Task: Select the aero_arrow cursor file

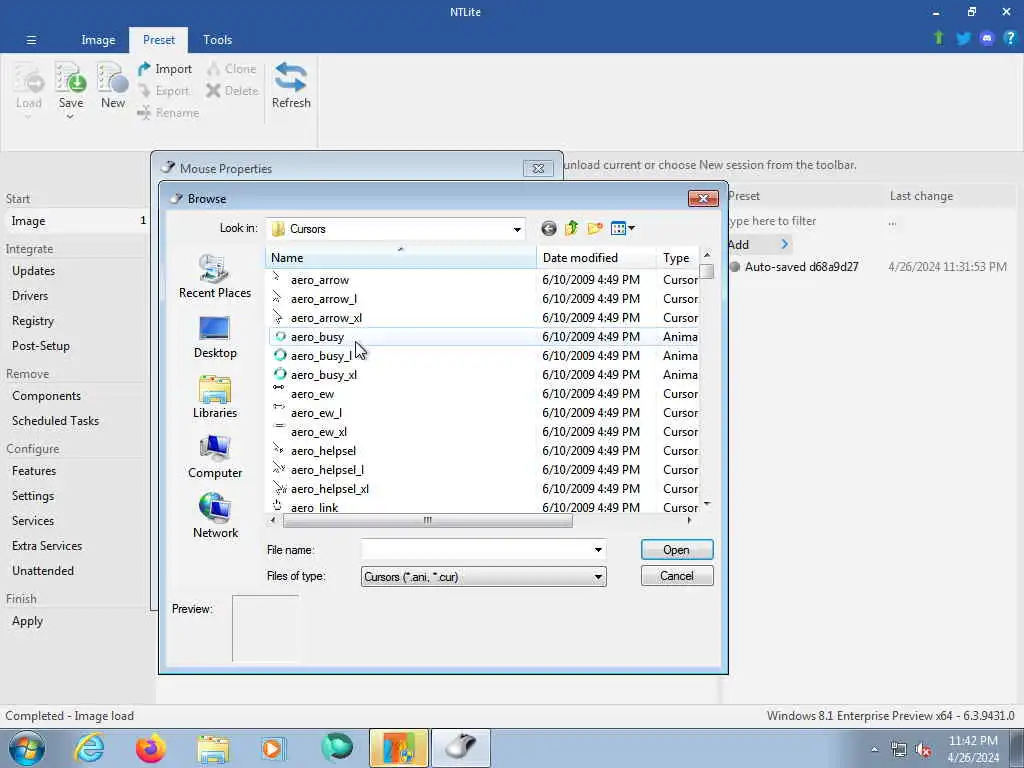Action: (320, 280)
